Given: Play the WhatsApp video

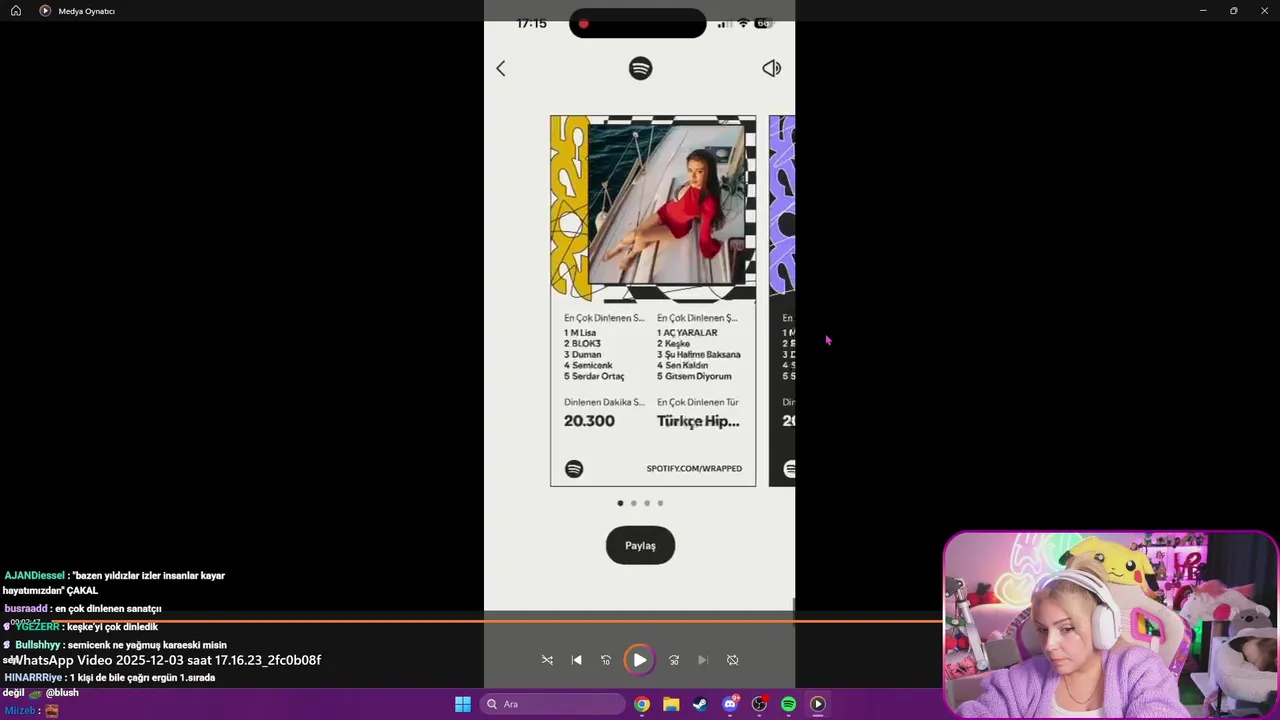Looking at the screenshot, I should [639, 660].
